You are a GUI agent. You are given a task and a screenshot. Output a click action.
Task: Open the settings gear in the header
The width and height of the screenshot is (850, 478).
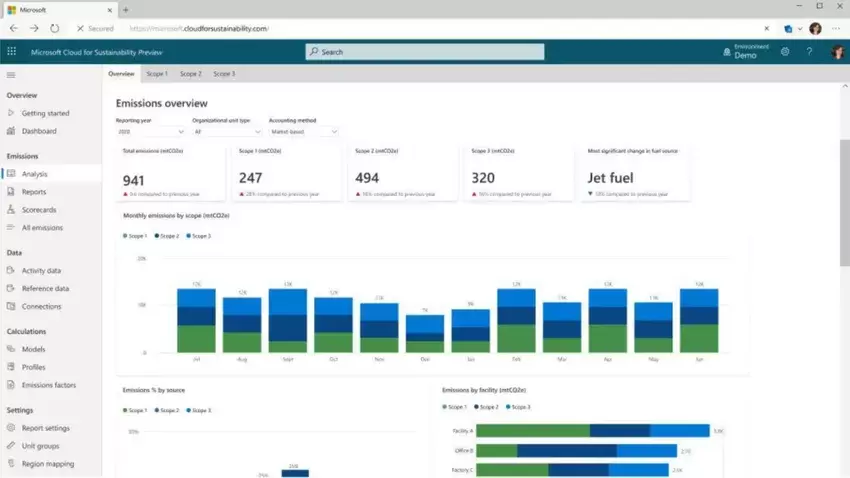tap(785, 51)
